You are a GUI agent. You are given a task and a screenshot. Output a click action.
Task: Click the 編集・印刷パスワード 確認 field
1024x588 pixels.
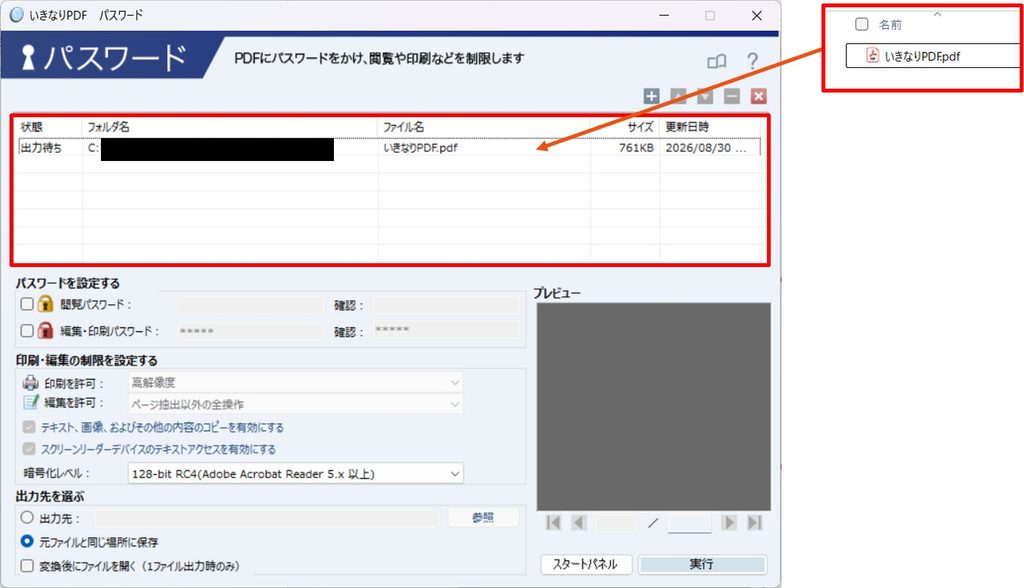(x=447, y=330)
